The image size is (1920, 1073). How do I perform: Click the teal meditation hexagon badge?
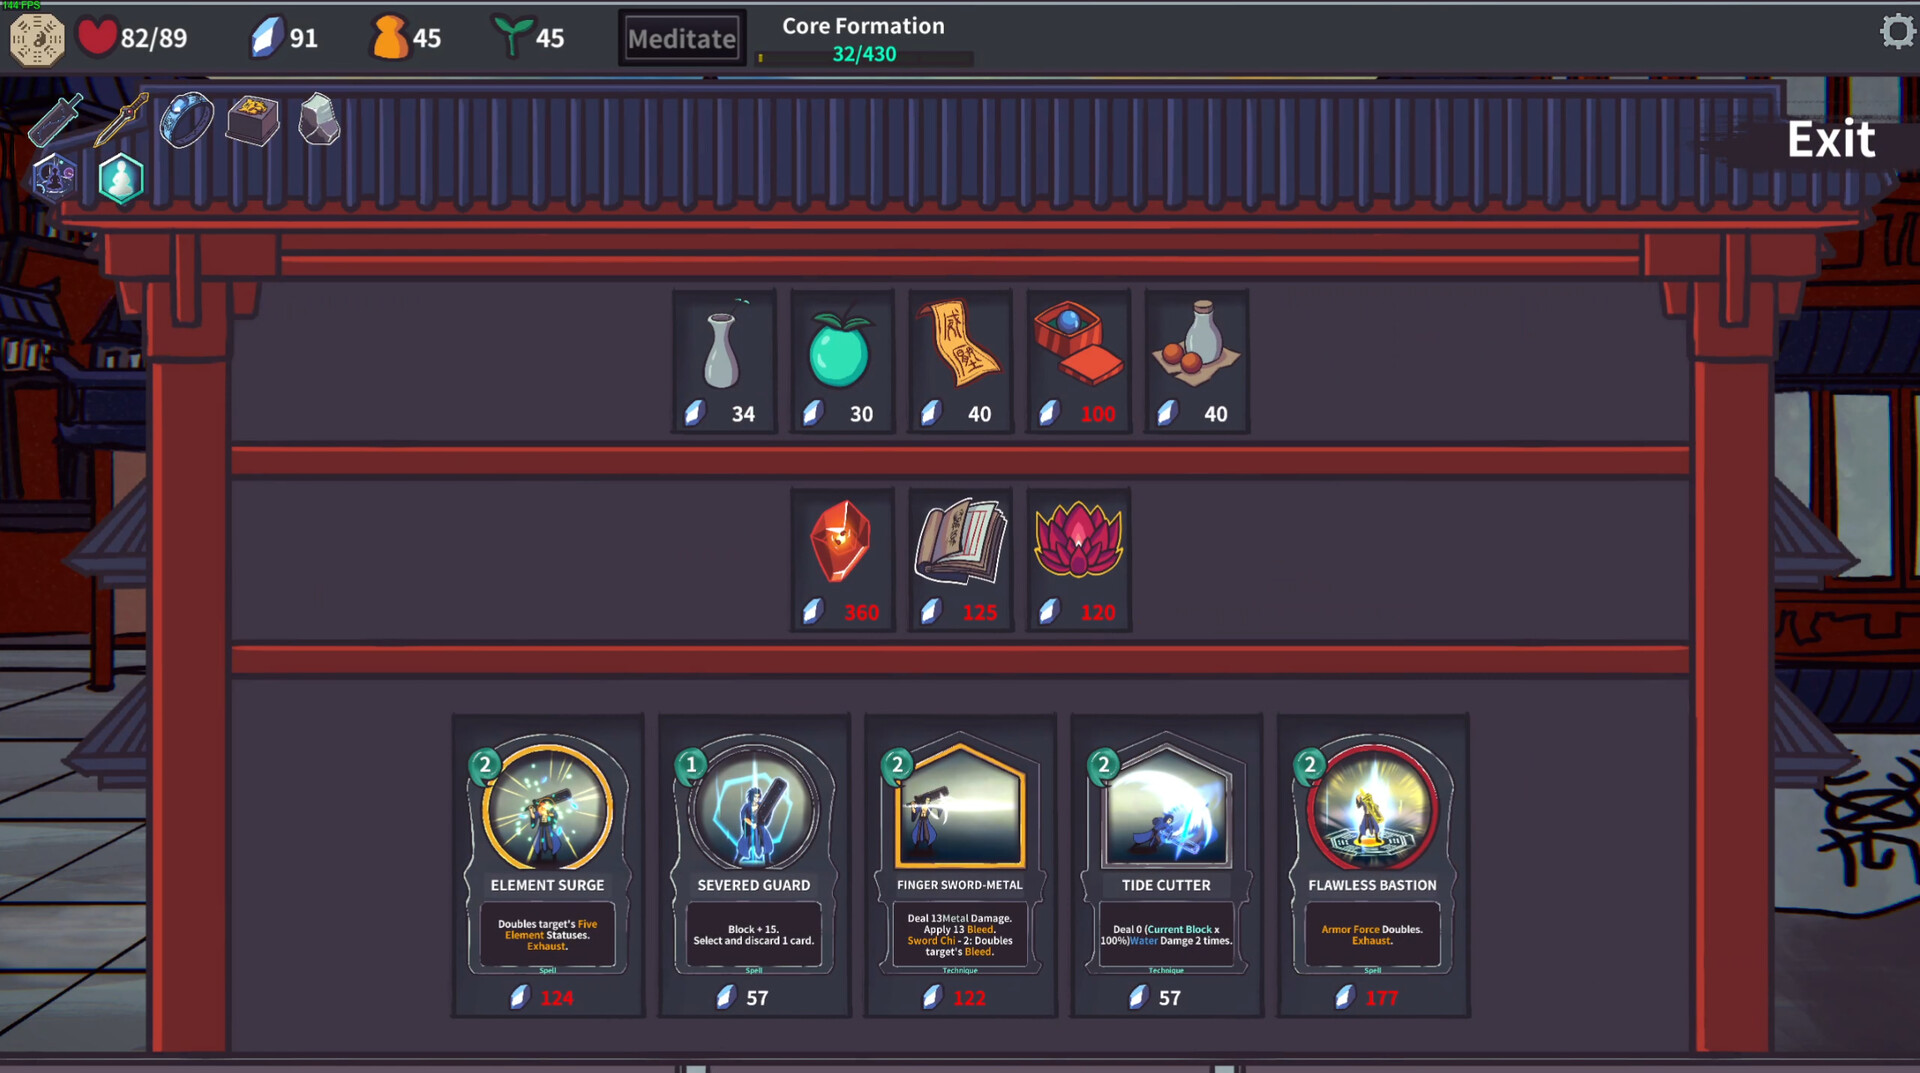tap(121, 180)
